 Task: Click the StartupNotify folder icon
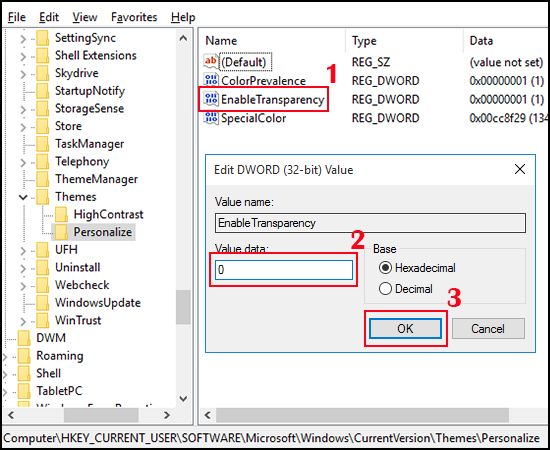click(x=43, y=91)
